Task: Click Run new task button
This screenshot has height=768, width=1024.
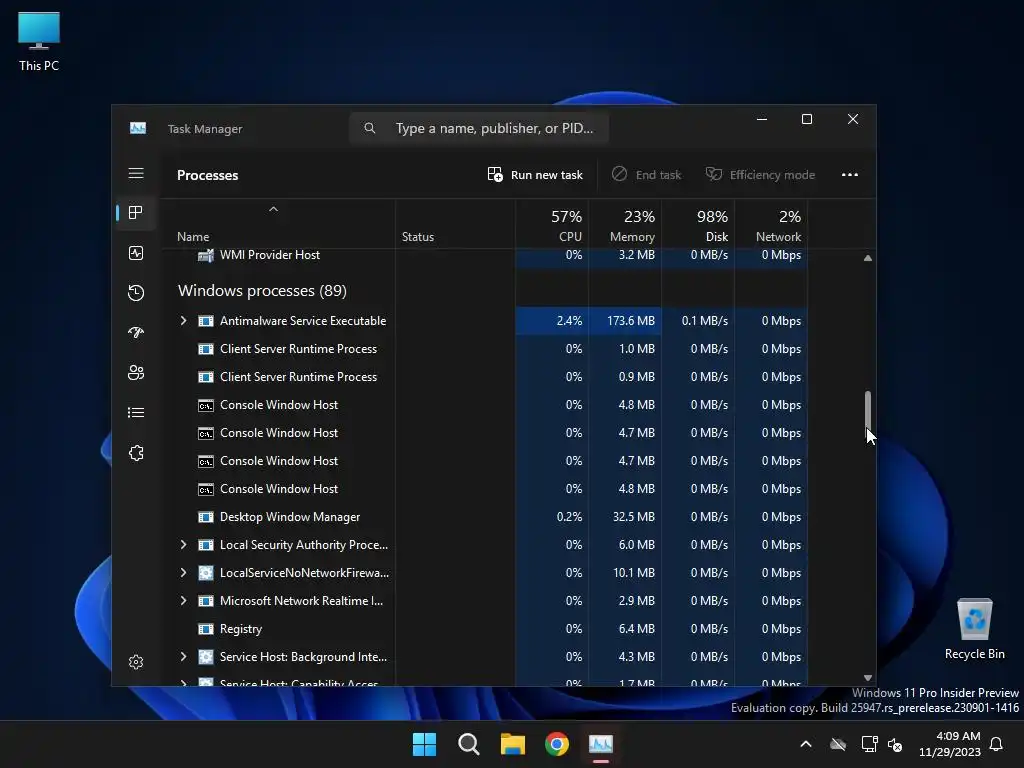Action: (535, 174)
